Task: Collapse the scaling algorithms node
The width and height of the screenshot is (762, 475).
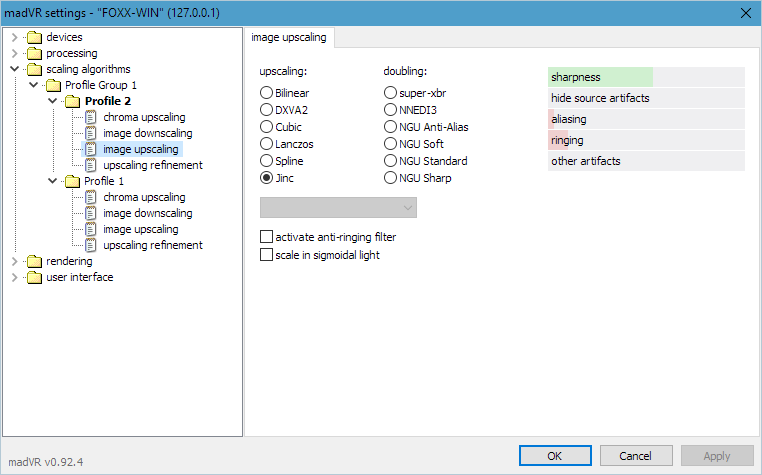Action: (x=15, y=70)
